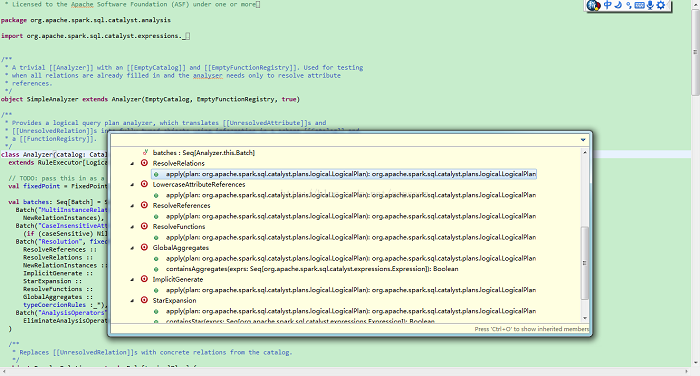Toggle punctuation mode on IME bar
The image size is (700, 376).
(629, 5)
